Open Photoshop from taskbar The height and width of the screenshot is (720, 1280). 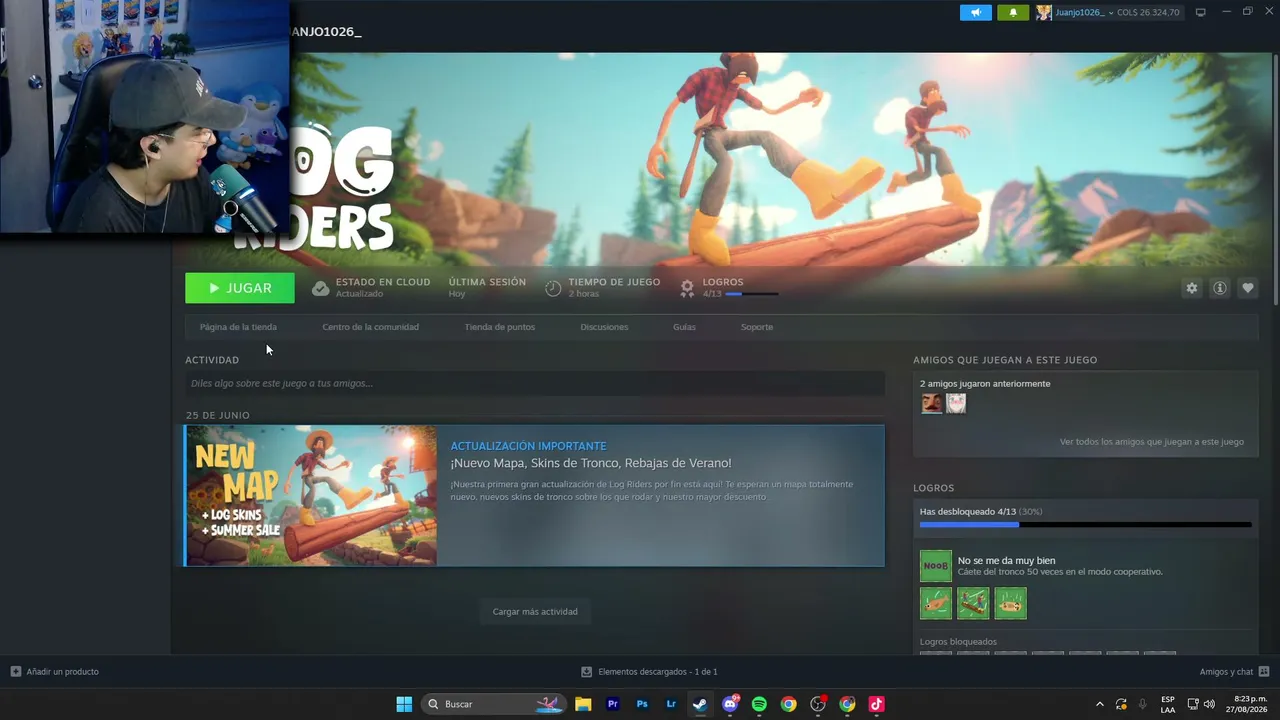(642, 704)
